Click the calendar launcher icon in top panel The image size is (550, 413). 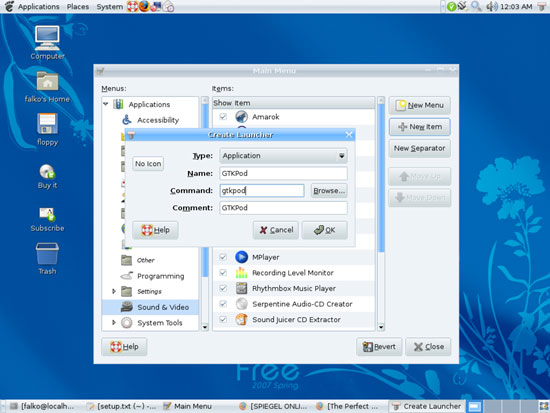168,6
